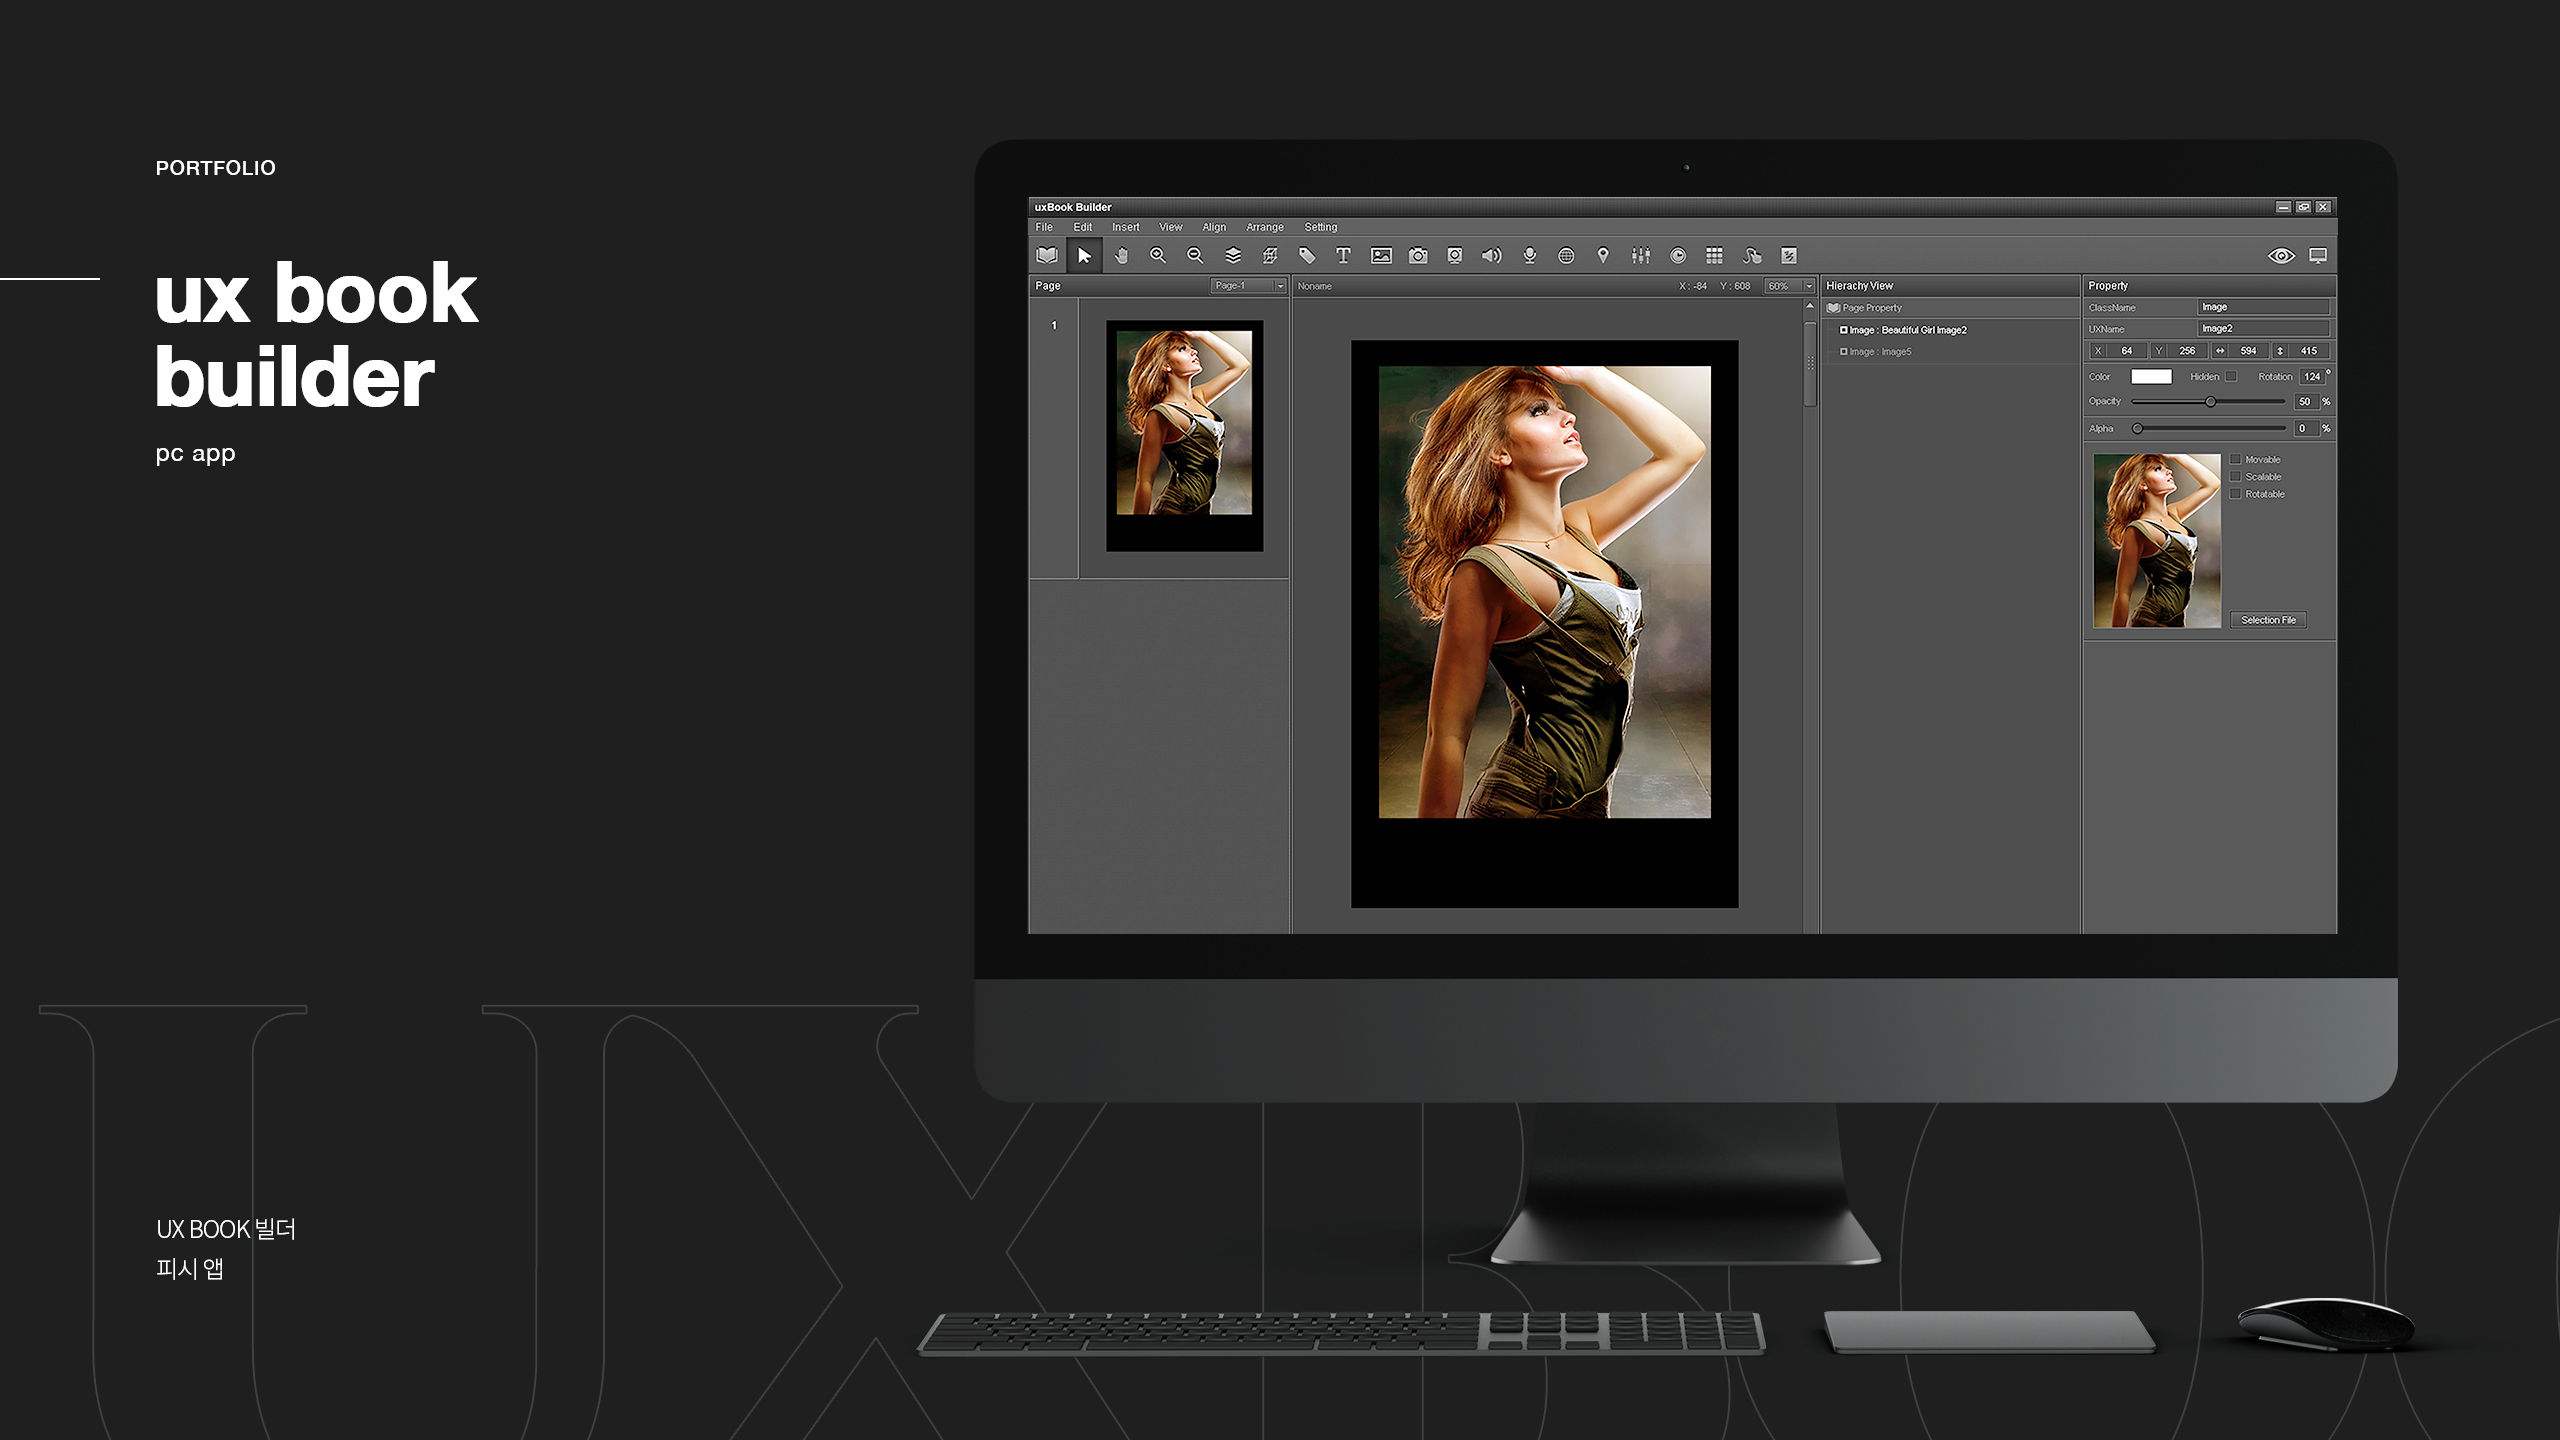Click the webcam tool icon
The image size is (2560, 1440).
(1455, 256)
